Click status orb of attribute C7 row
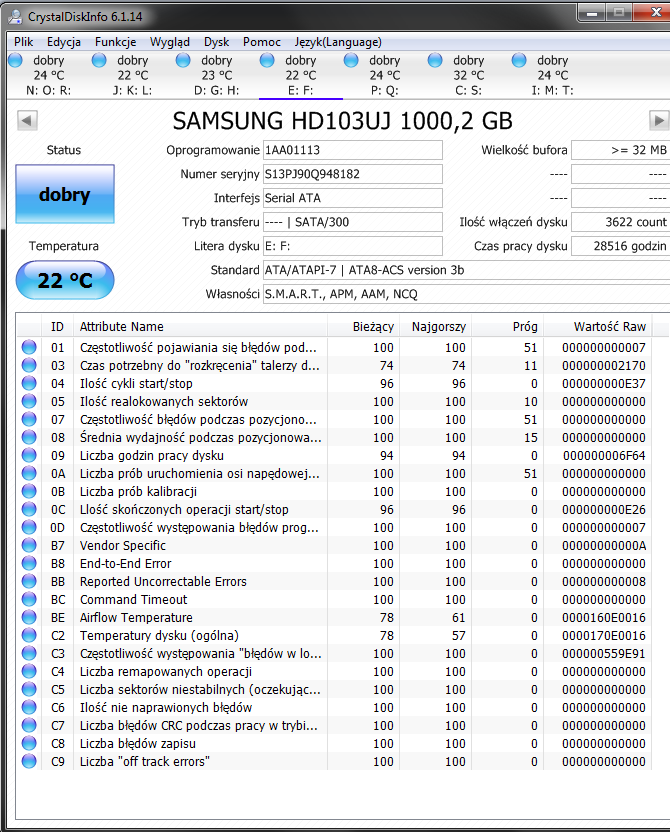The image size is (670, 832). click(29, 725)
